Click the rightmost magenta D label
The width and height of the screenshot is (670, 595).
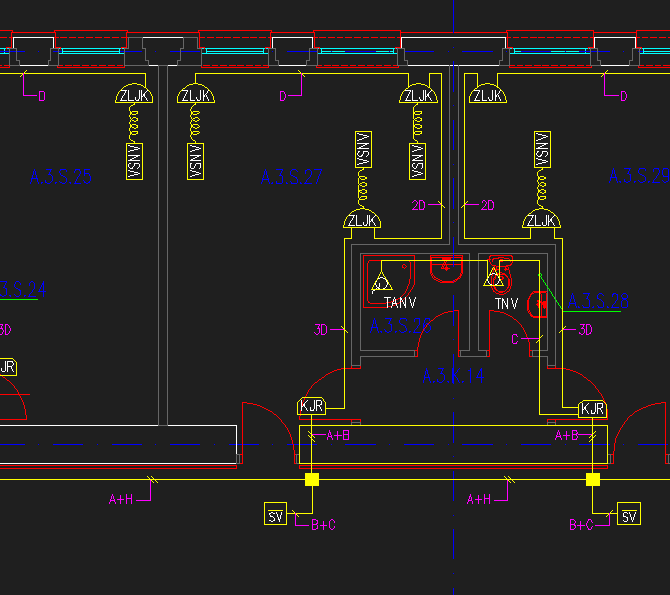[623, 96]
